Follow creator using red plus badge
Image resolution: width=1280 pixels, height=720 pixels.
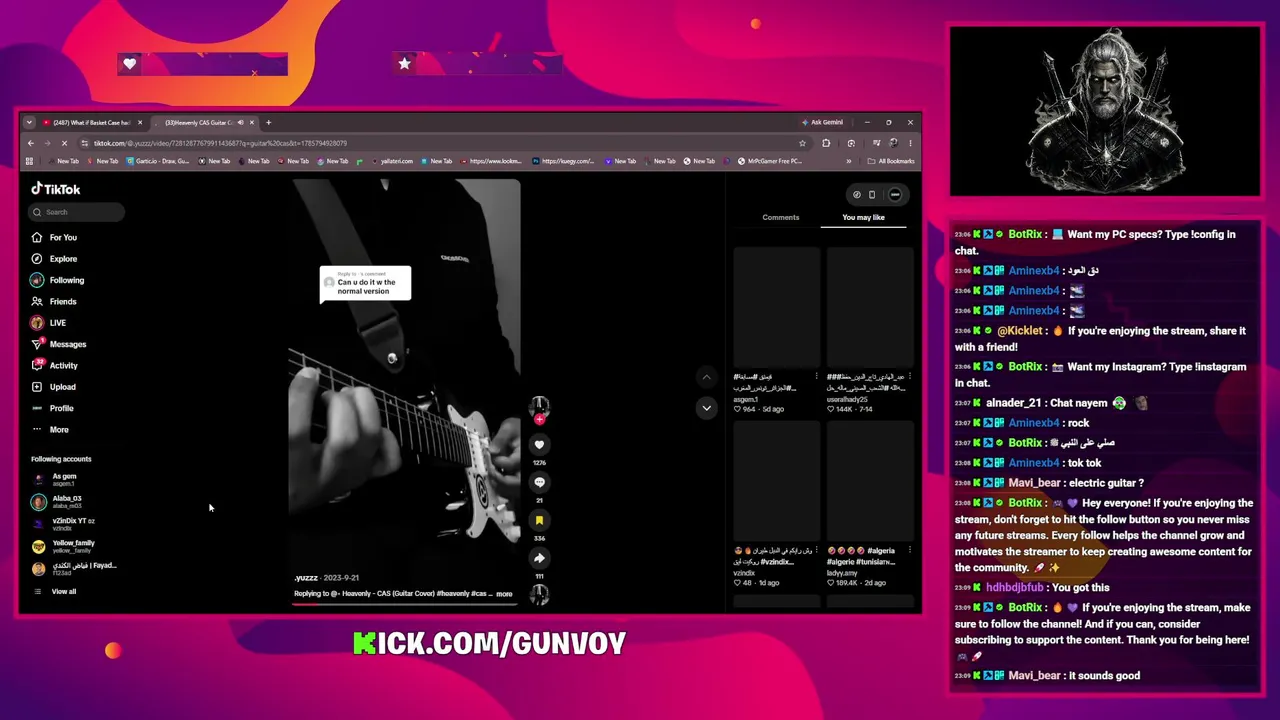point(539,420)
